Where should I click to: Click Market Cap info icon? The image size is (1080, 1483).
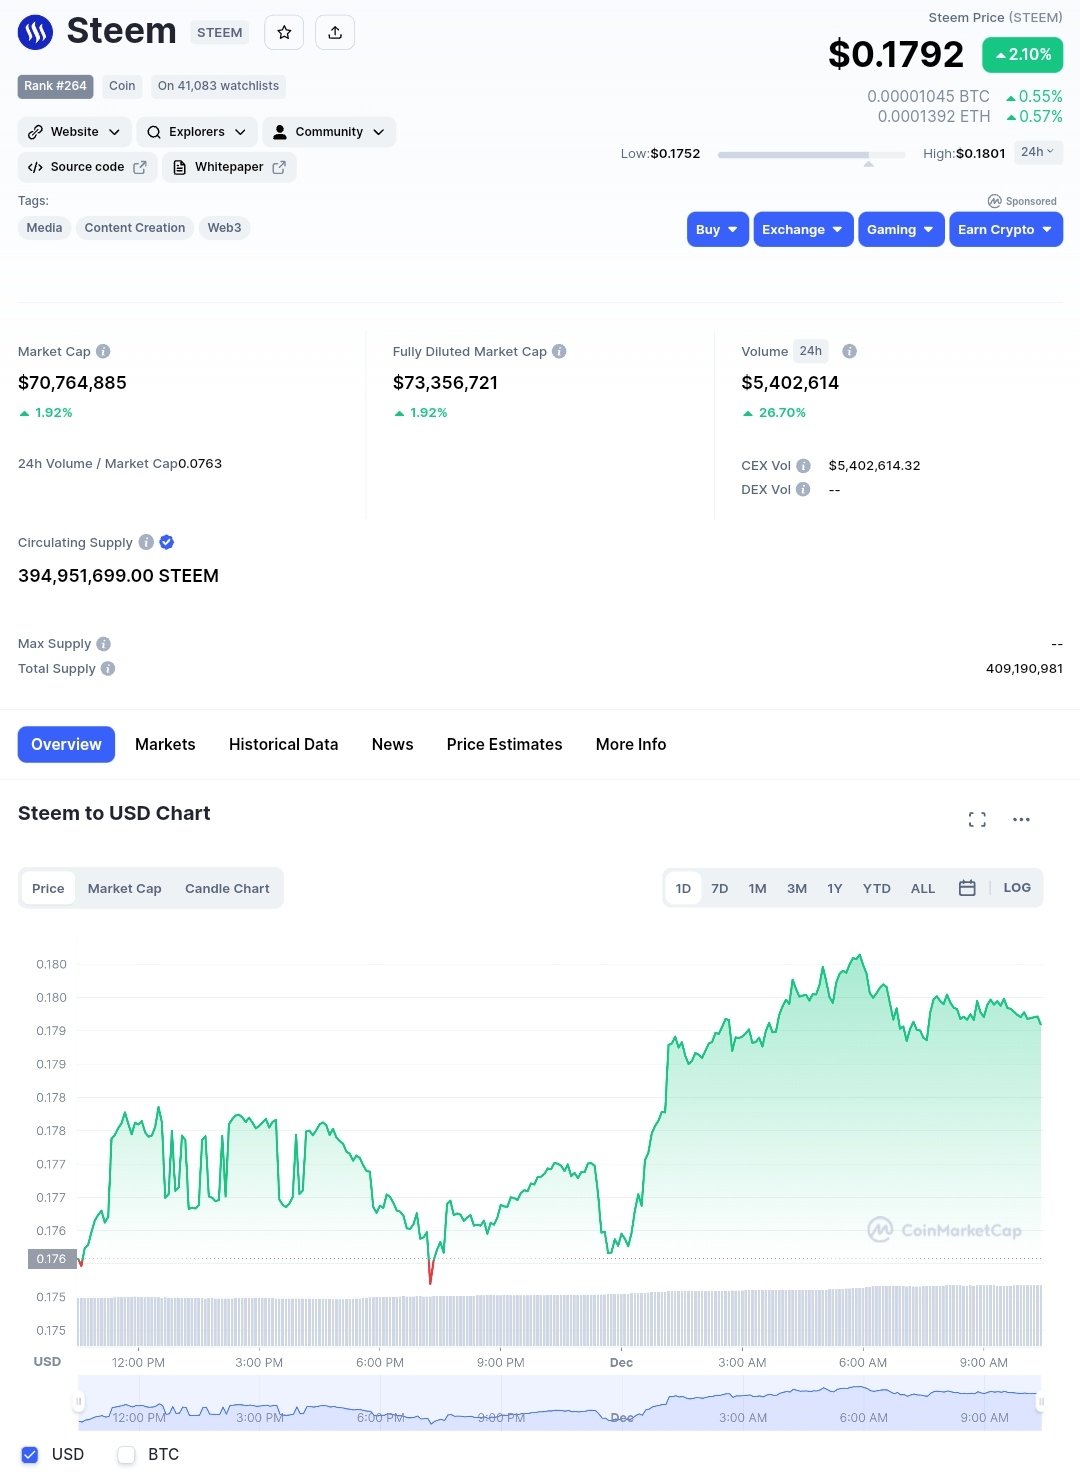tap(103, 352)
